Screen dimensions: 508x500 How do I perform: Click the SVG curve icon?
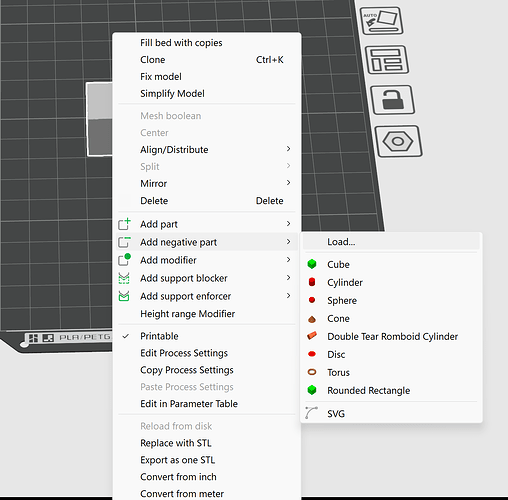pos(311,413)
